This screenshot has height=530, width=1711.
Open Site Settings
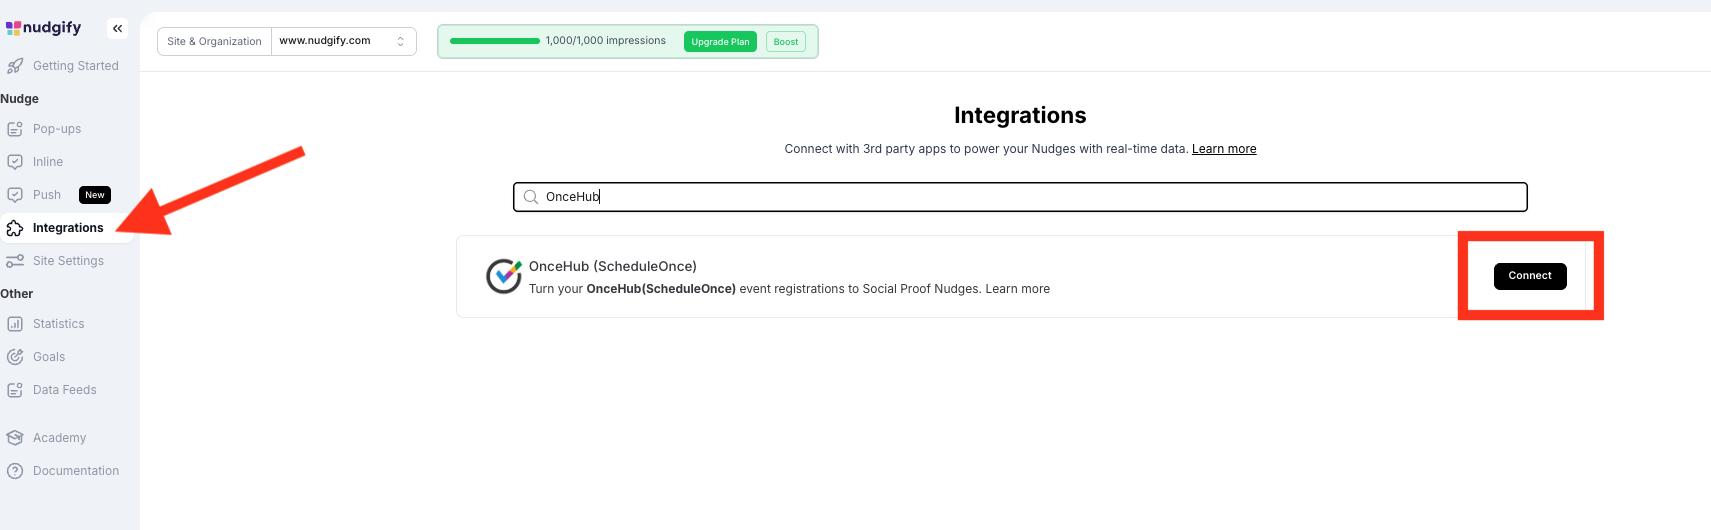68,261
